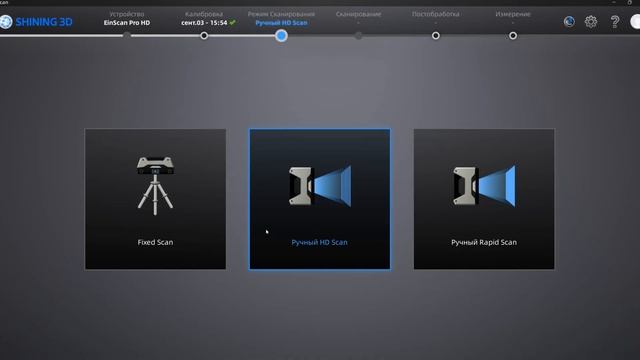Screen dimensions: 640x360
Task: Open help via the question mark icon
Action: click(x=615, y=22)
